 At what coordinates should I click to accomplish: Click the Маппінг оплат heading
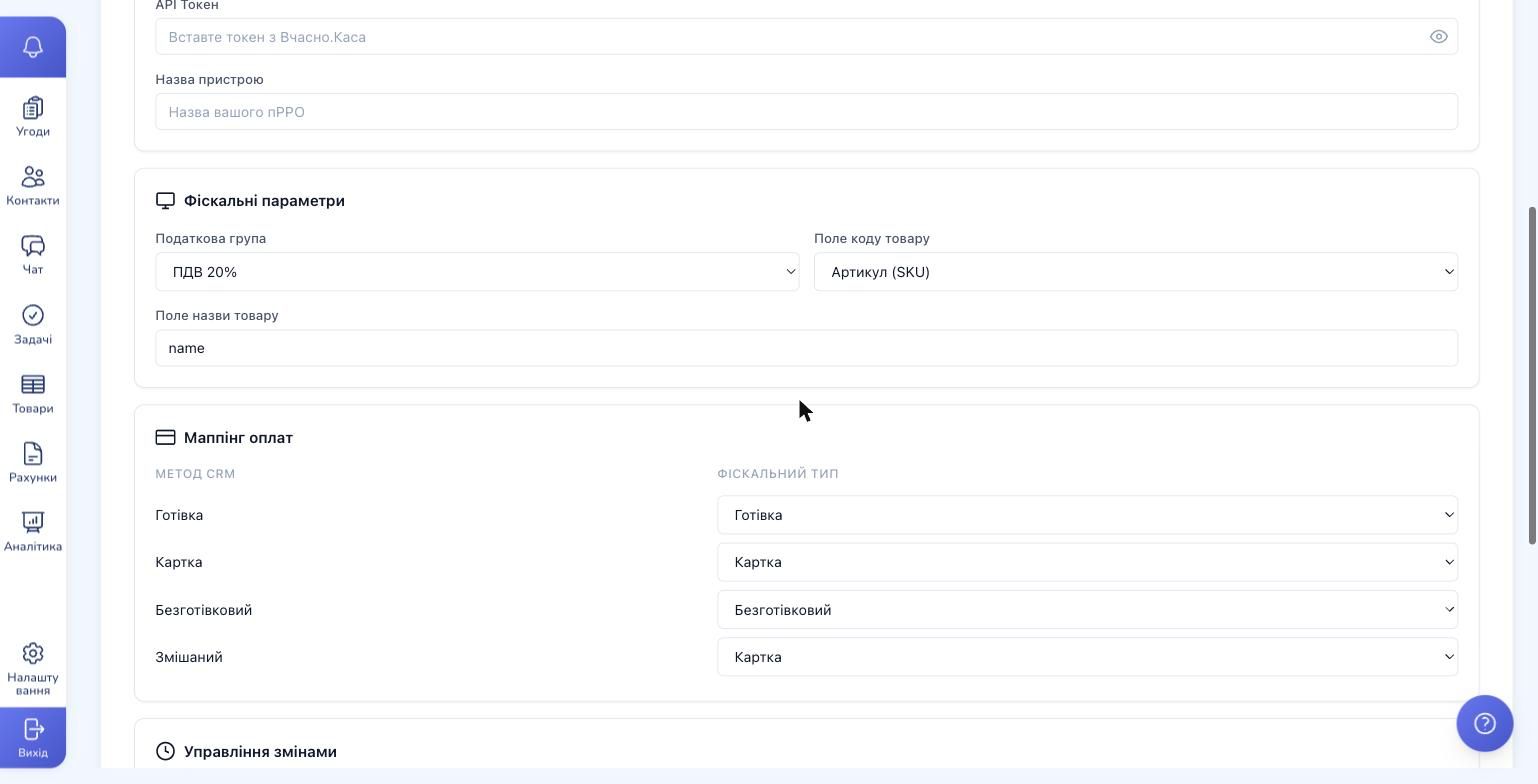click(x=238, y=438)
